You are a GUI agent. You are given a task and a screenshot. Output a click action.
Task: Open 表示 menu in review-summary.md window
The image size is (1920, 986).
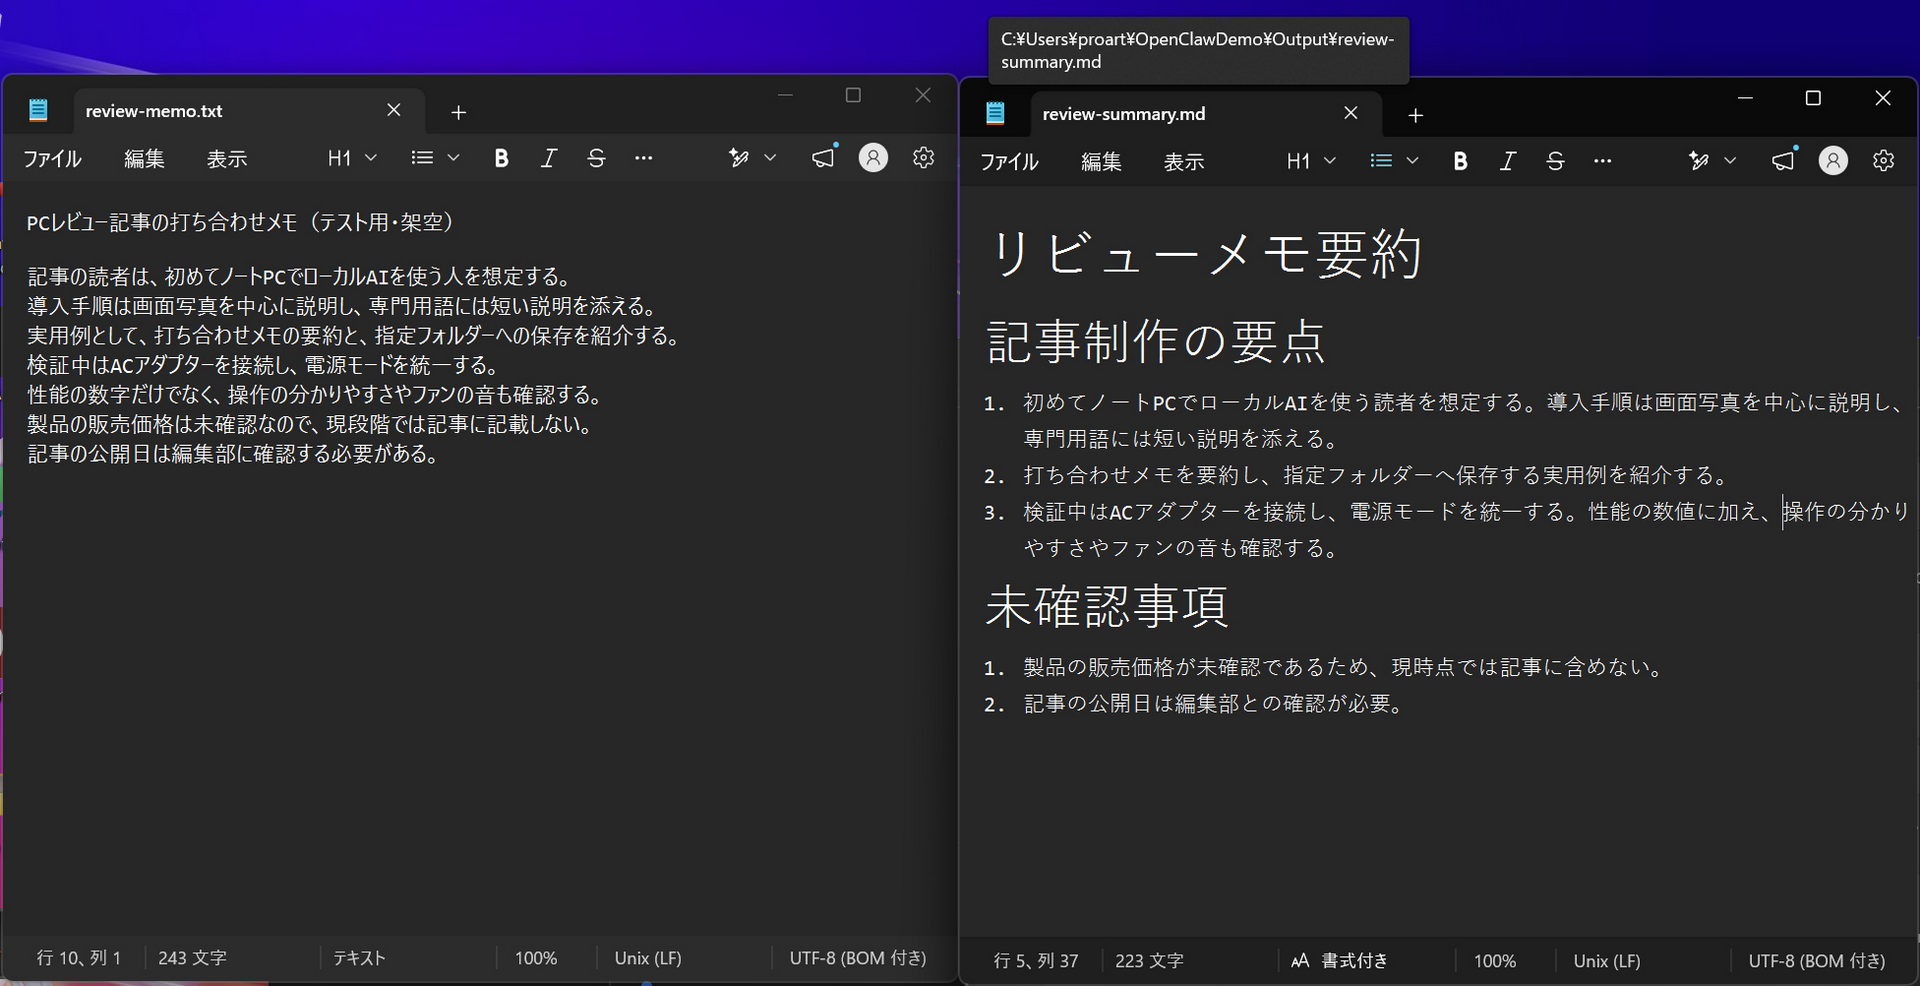point(1184,162)
